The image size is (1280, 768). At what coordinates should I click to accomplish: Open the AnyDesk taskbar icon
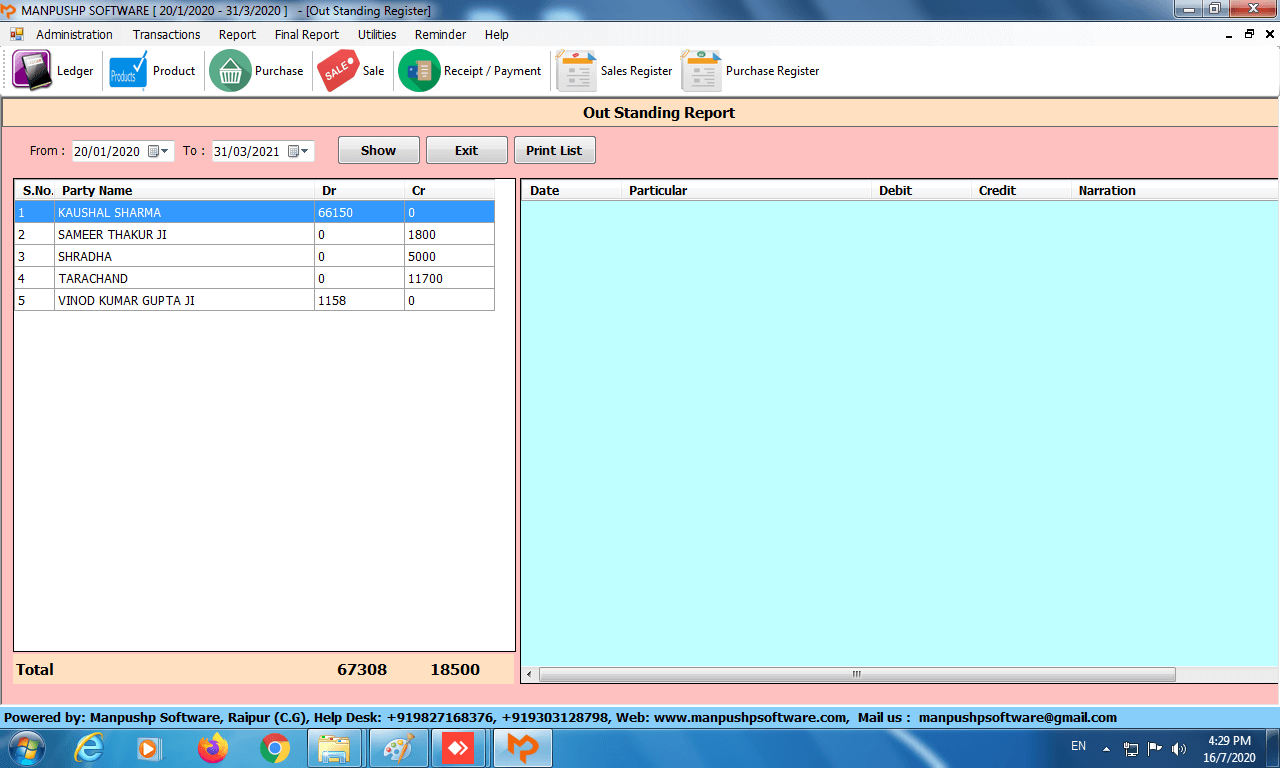pos(459,748)
